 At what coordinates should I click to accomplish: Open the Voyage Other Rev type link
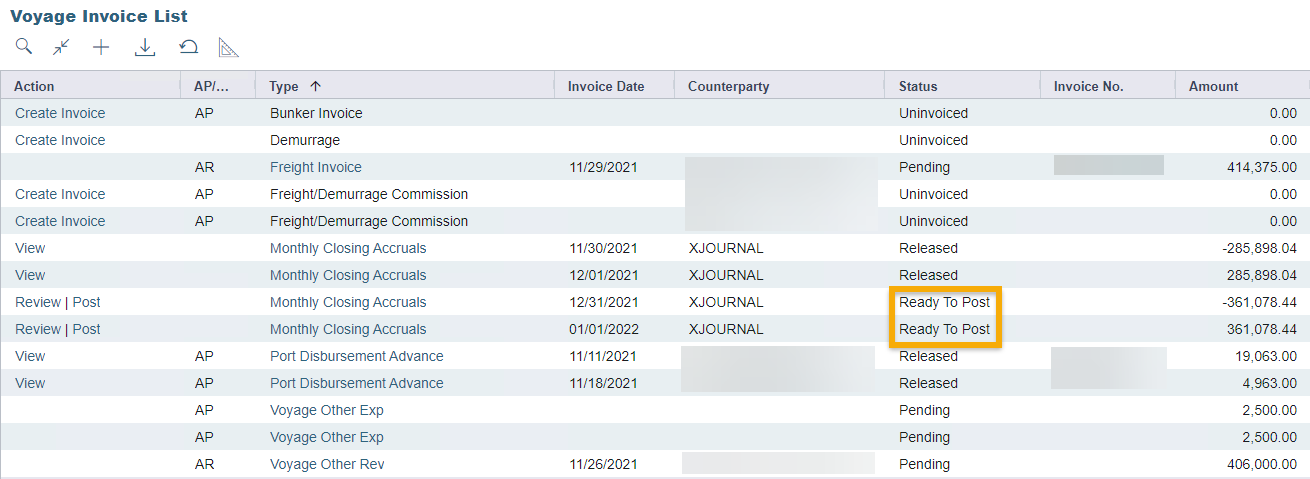tap(327, 464)
